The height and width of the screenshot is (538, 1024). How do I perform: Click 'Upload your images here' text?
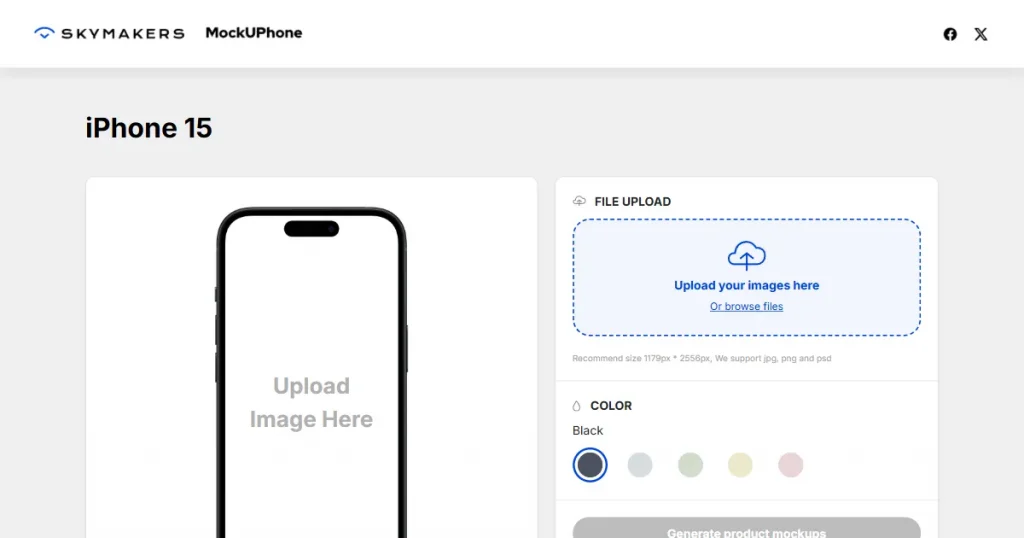pyautogui.click(x=746, y=285)
